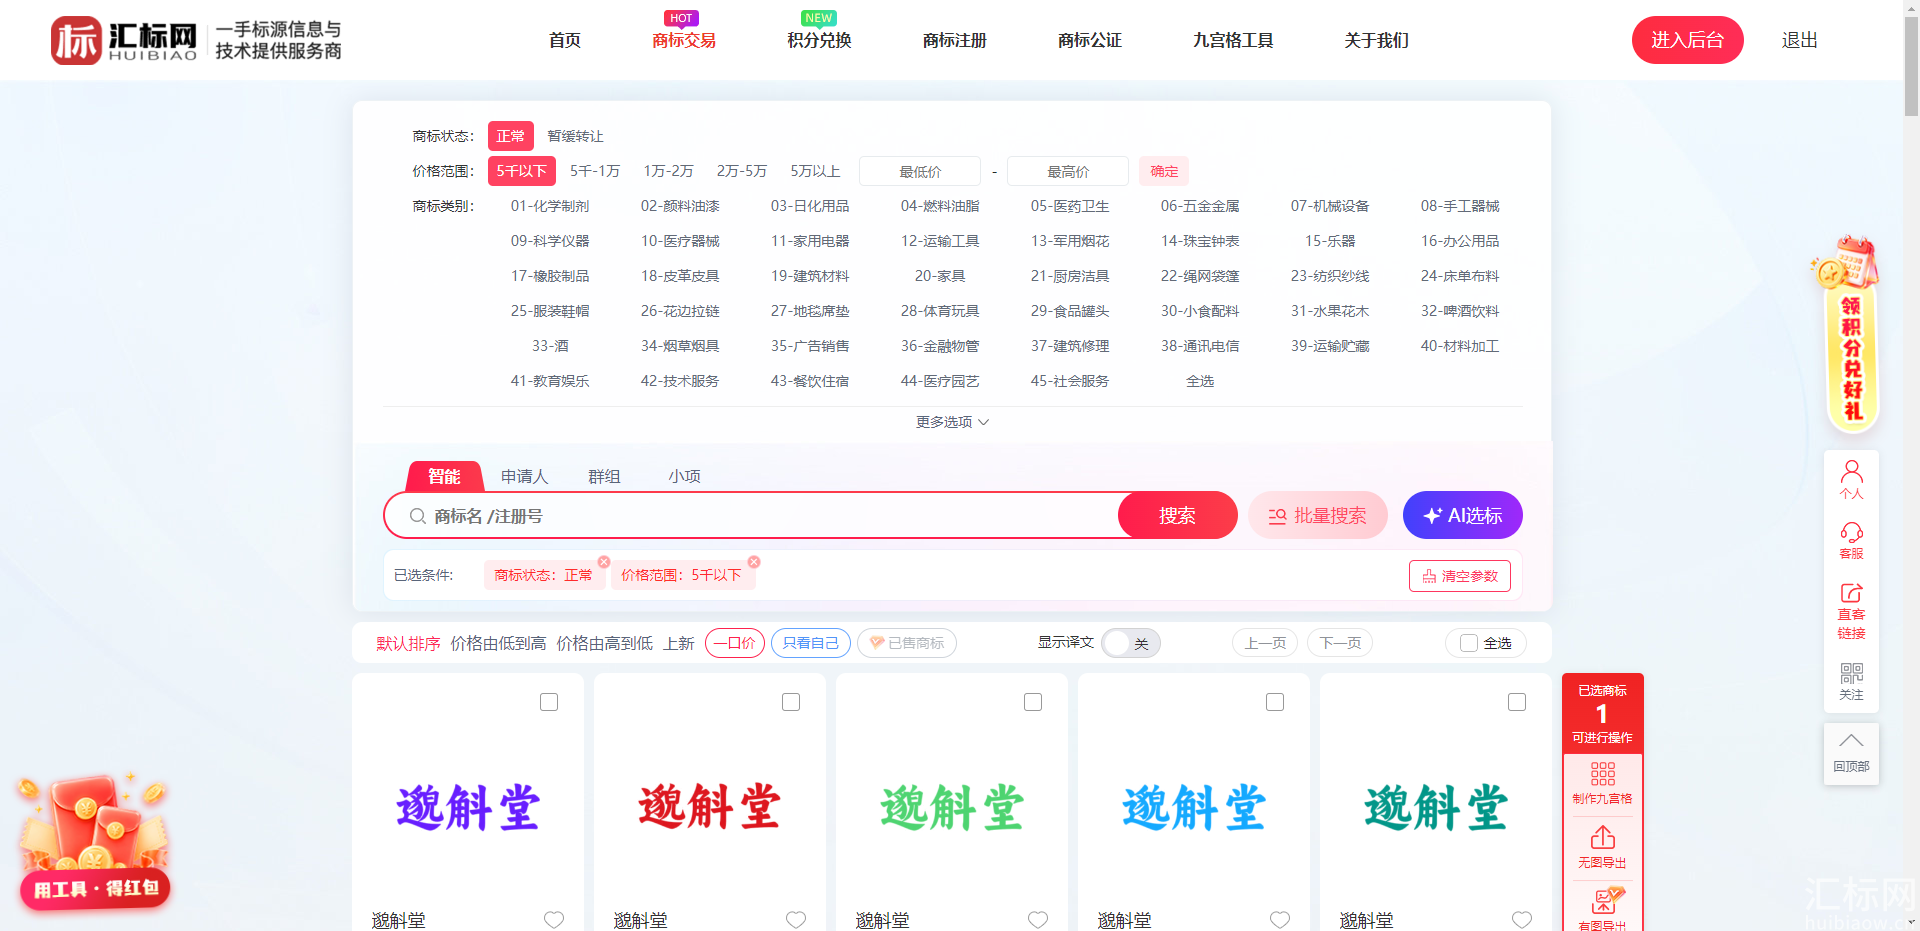Open the red 邈斛堂 trademark thumbnail
The width and height of the screenshot is (1920, 931).
[710, 806]
